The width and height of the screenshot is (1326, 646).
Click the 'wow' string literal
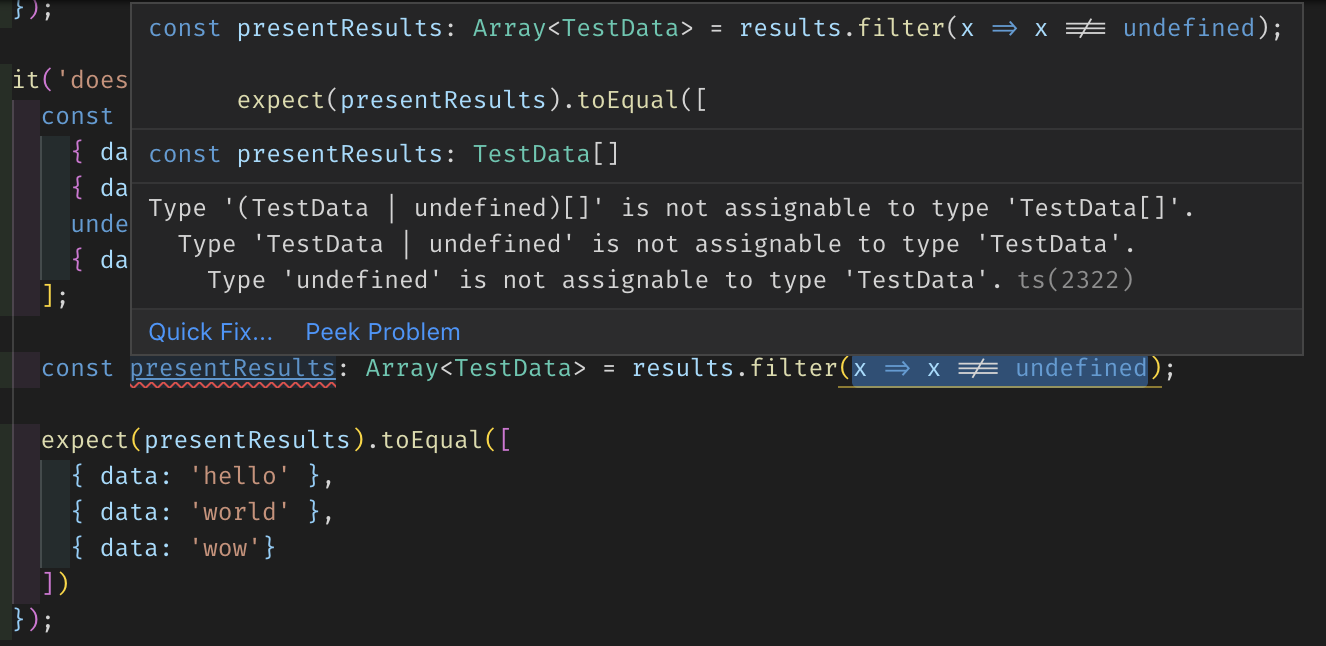point(226,548)
